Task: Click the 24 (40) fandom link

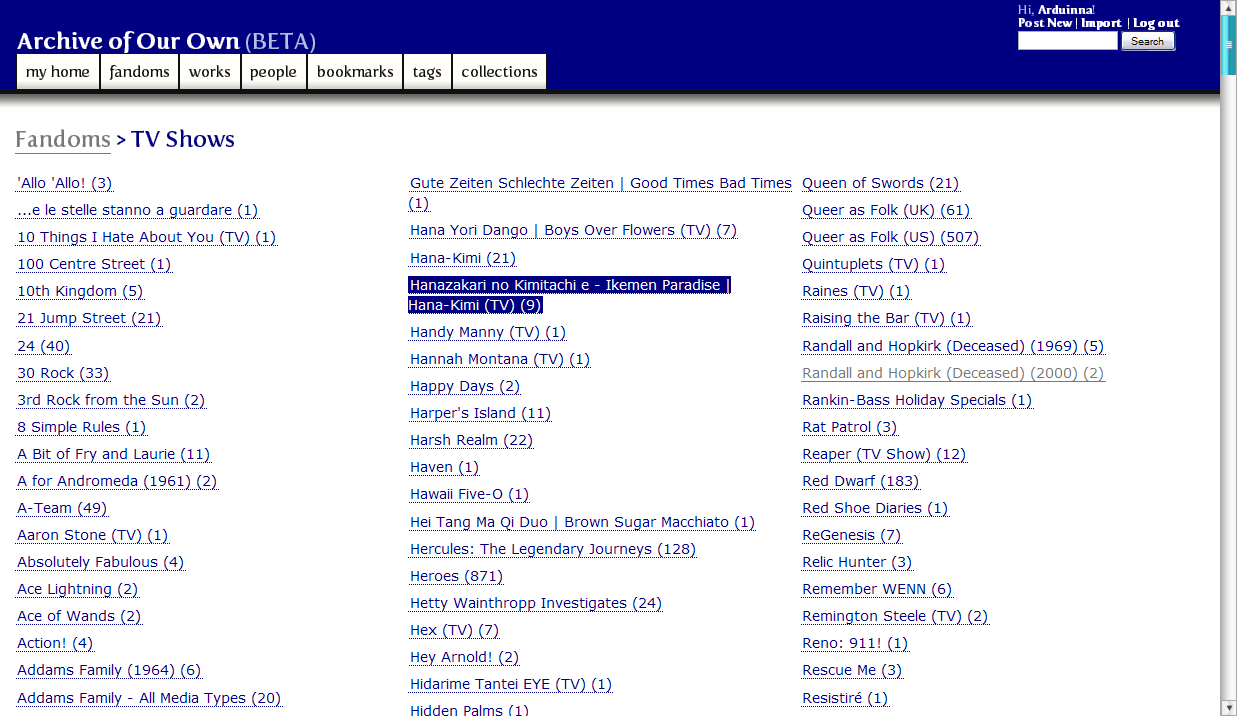Action: (x=44, y=346)
